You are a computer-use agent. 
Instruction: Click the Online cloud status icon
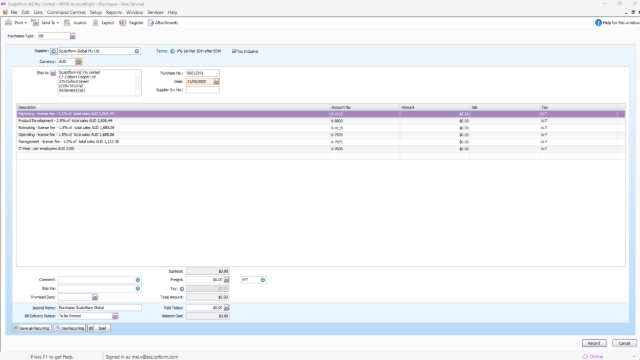pyautogui.click(x=585, y=356)
